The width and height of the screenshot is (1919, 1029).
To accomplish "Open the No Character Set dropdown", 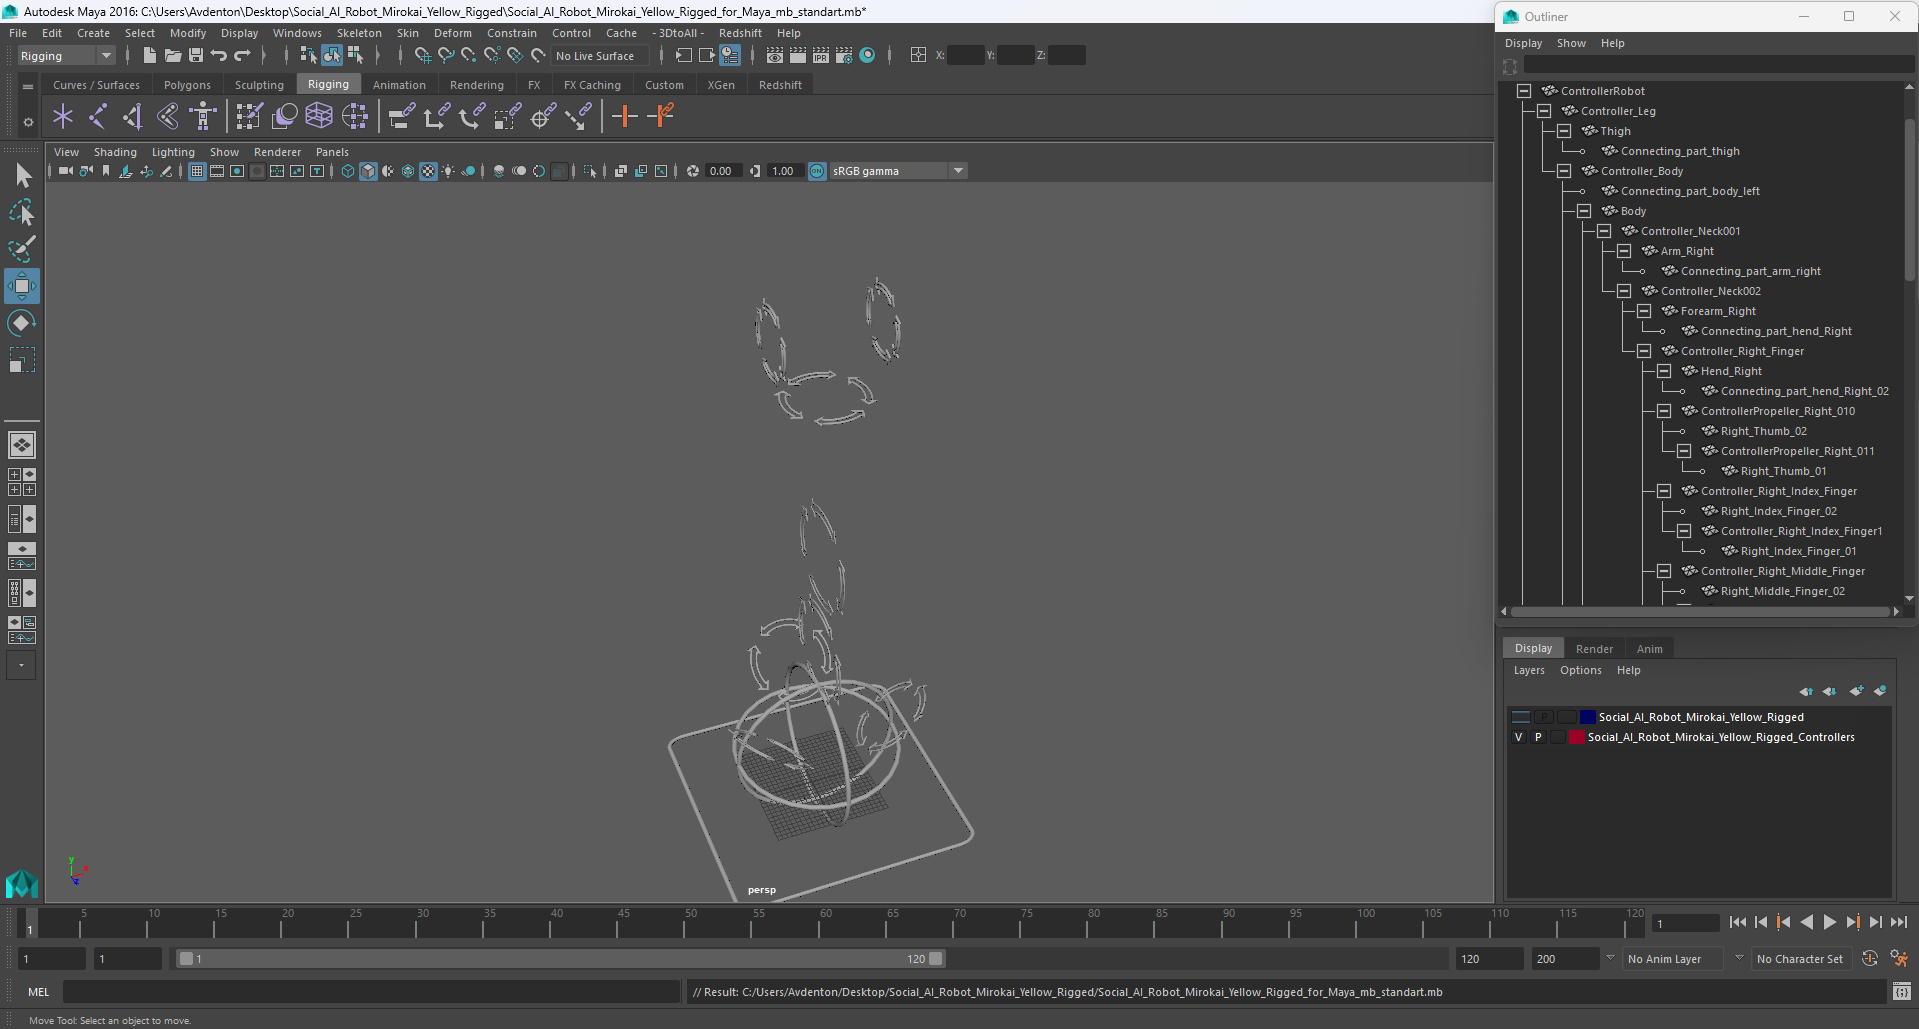I will tap(1801, 959).
